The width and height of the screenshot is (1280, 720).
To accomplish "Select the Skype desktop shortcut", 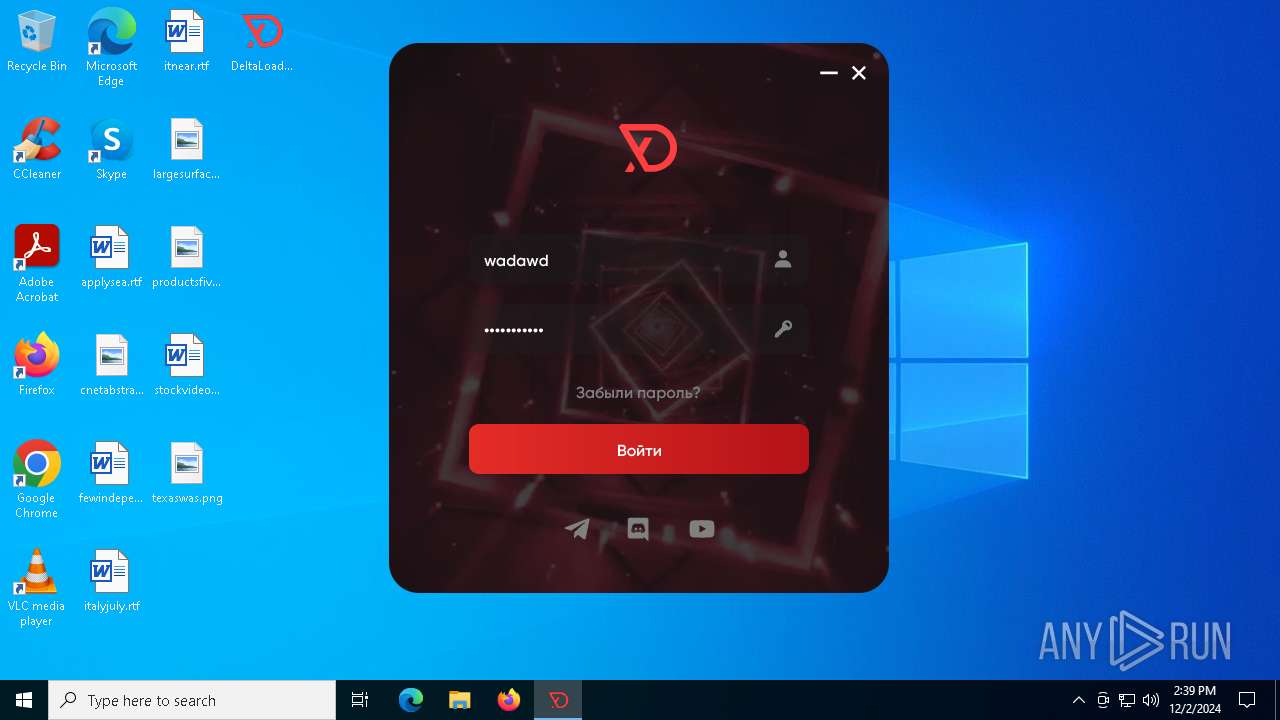I will coord(111,150).
